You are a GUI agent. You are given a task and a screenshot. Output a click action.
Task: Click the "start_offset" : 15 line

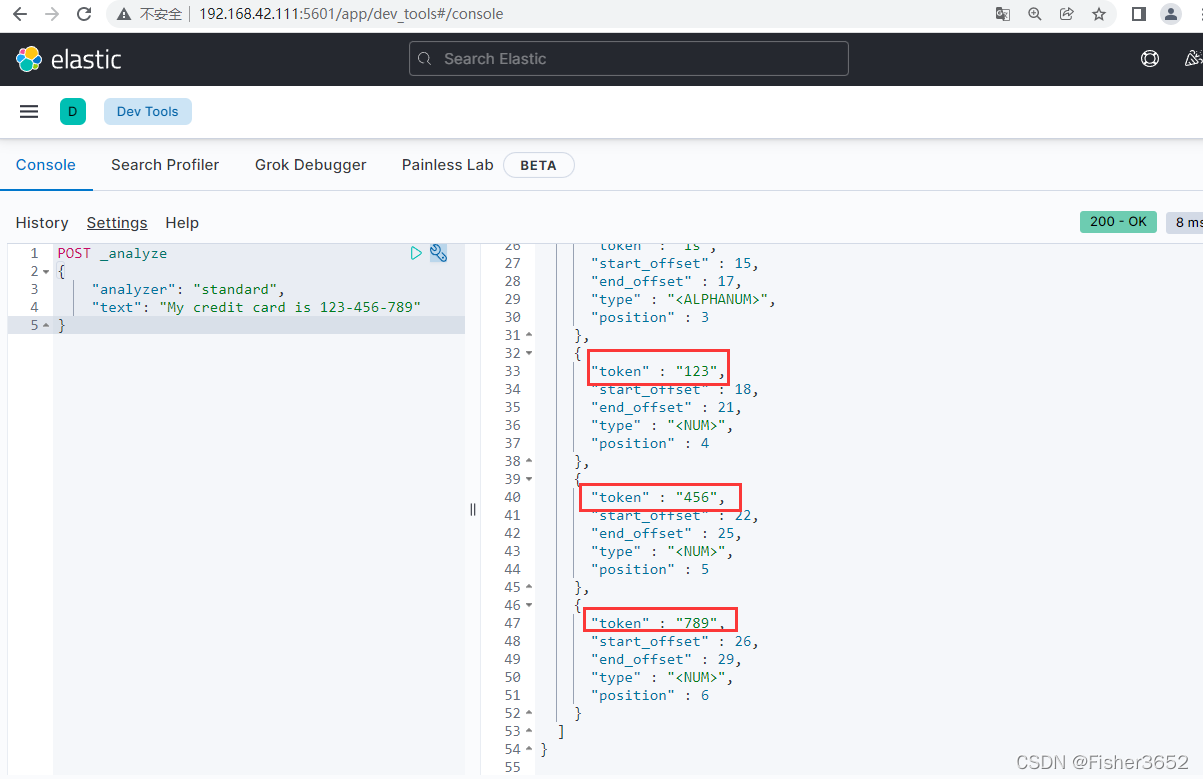[x=674, y=263]
